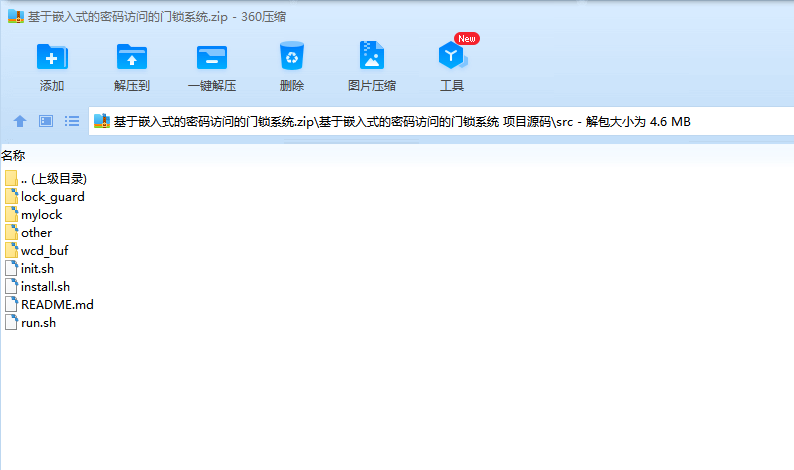Click the other folder icon

pyautogui.click(x=12, y=232)
